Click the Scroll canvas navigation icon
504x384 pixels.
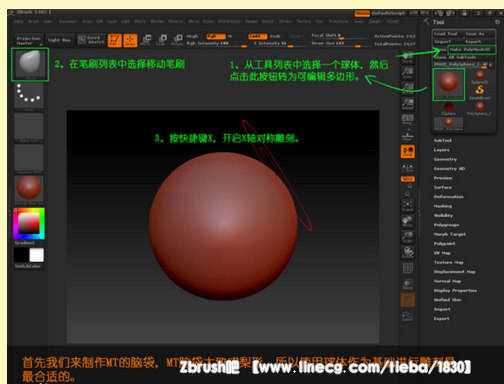click(407, 57)
